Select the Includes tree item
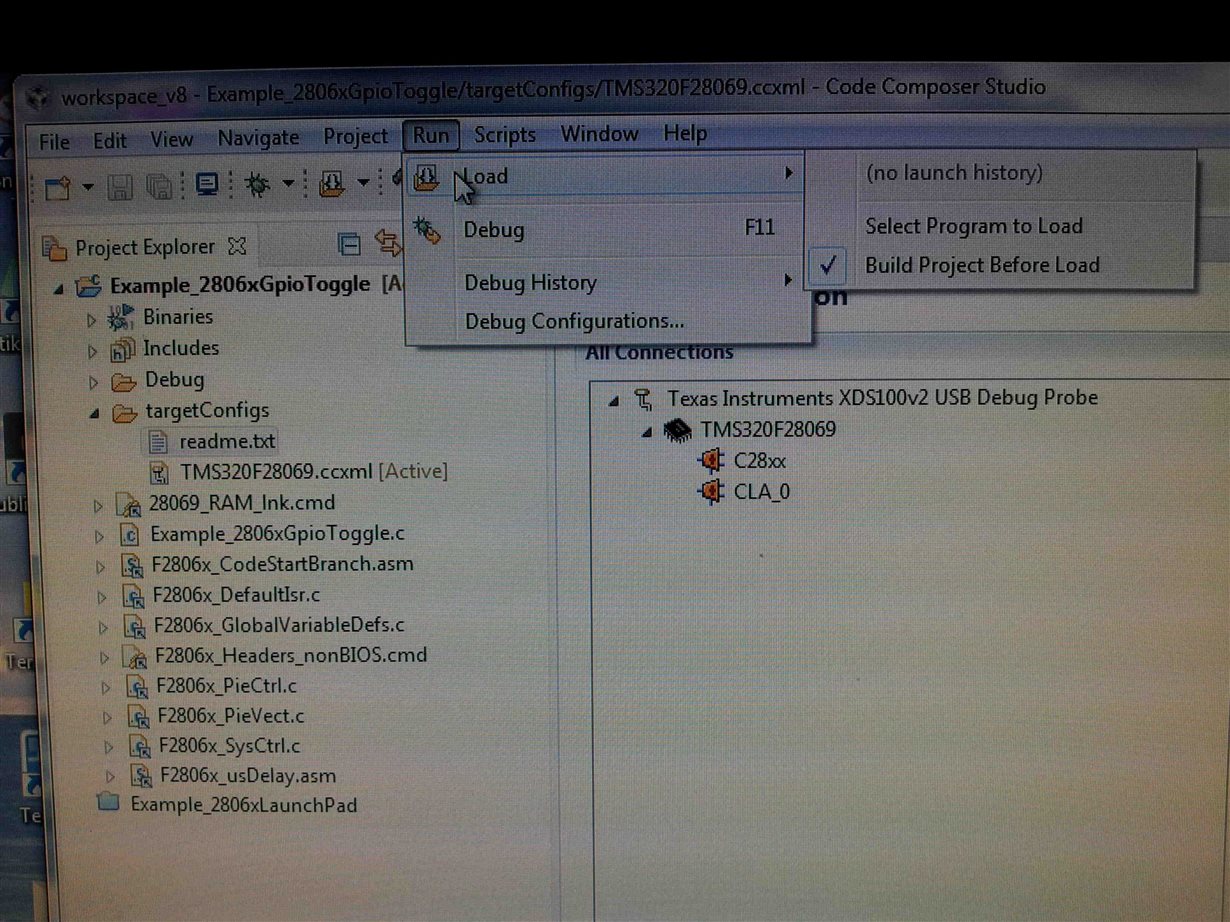 180,349
